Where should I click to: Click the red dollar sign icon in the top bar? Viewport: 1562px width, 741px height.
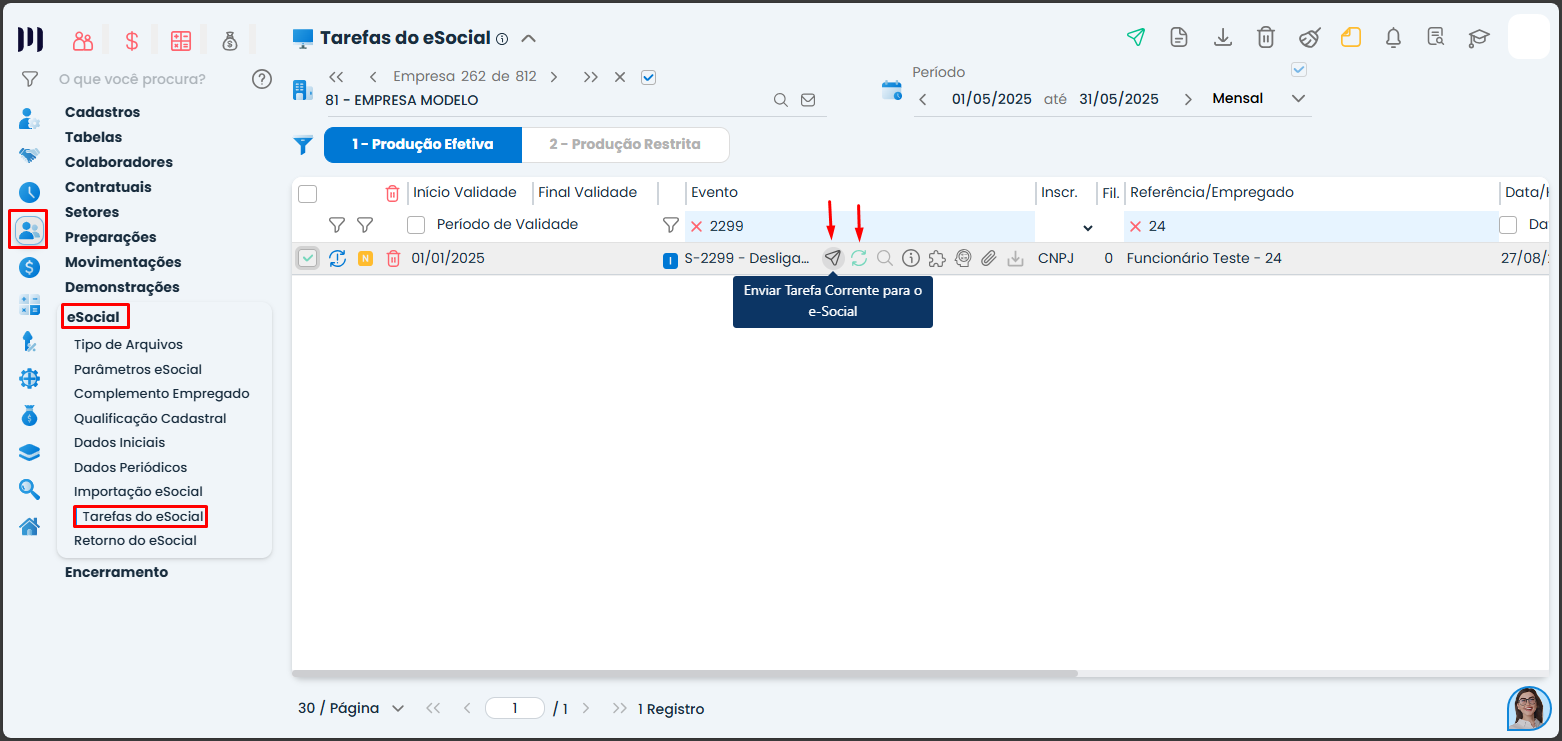click(x=132, y=41)
